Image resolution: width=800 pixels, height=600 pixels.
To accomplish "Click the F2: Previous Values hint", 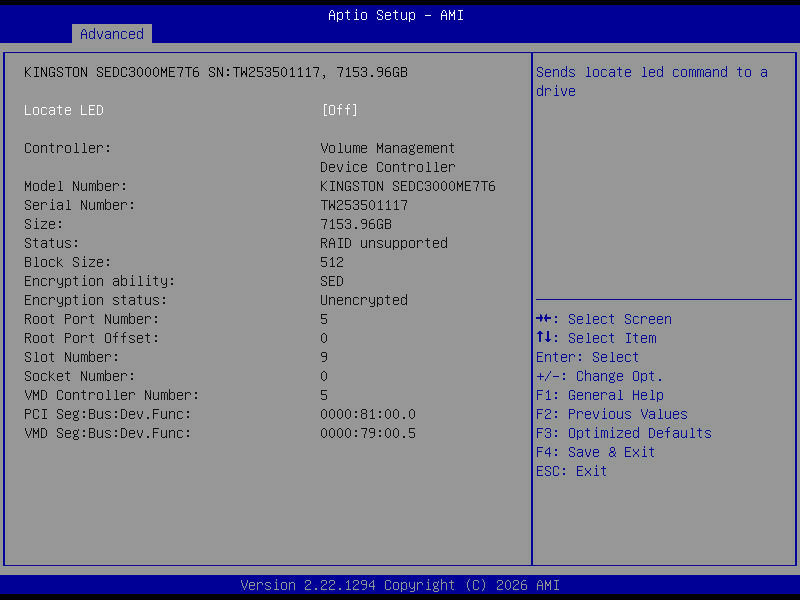I will click(612, 414).
